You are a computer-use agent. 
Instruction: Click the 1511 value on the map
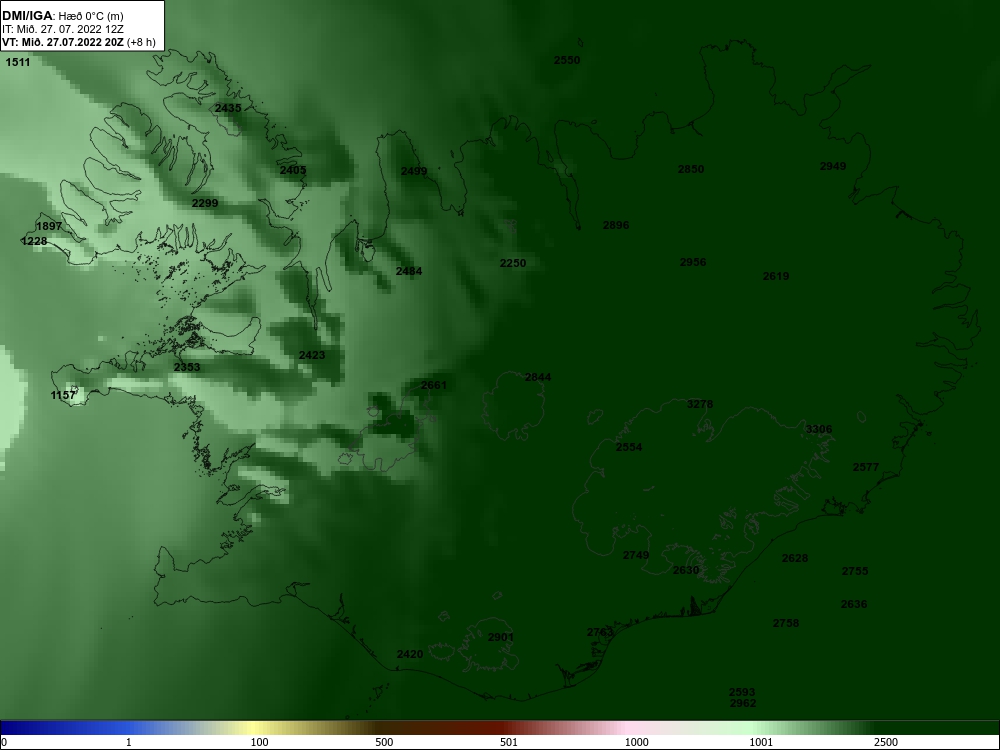(18, 62)
